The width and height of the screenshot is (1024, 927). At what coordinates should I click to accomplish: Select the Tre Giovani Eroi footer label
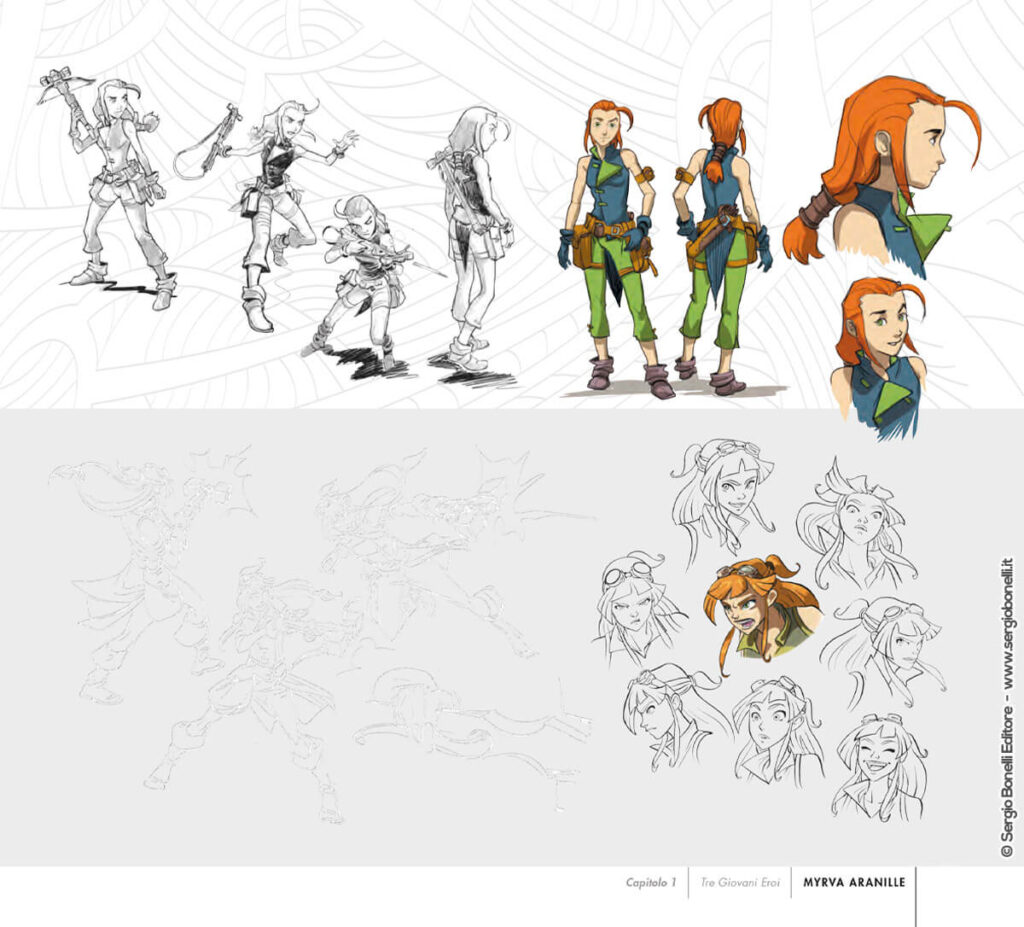click(x=739, y=883)
